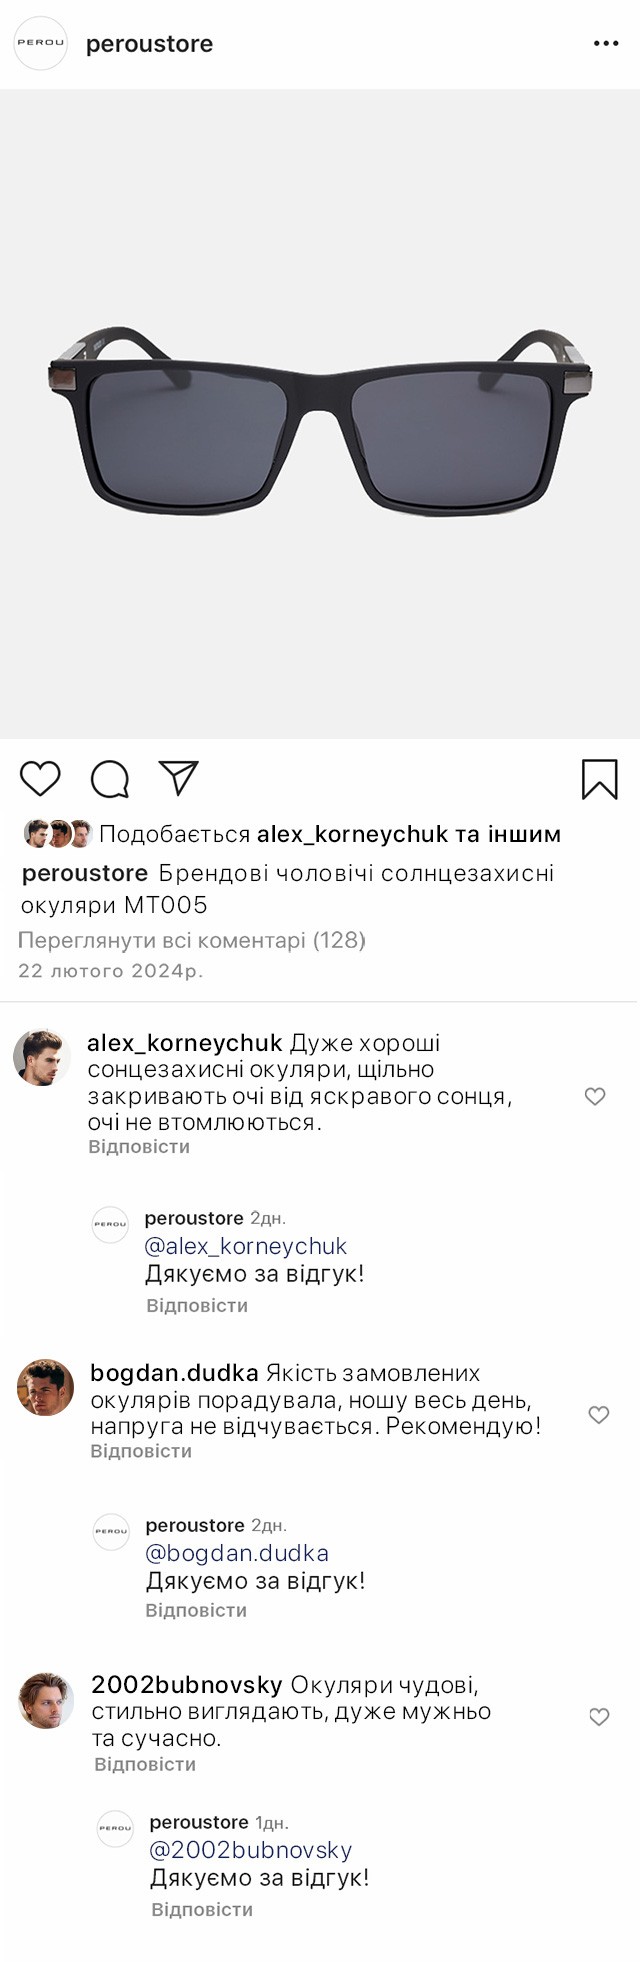Like 2002bubnovsky's comment
The image size is (640, 1962).
598,1717
